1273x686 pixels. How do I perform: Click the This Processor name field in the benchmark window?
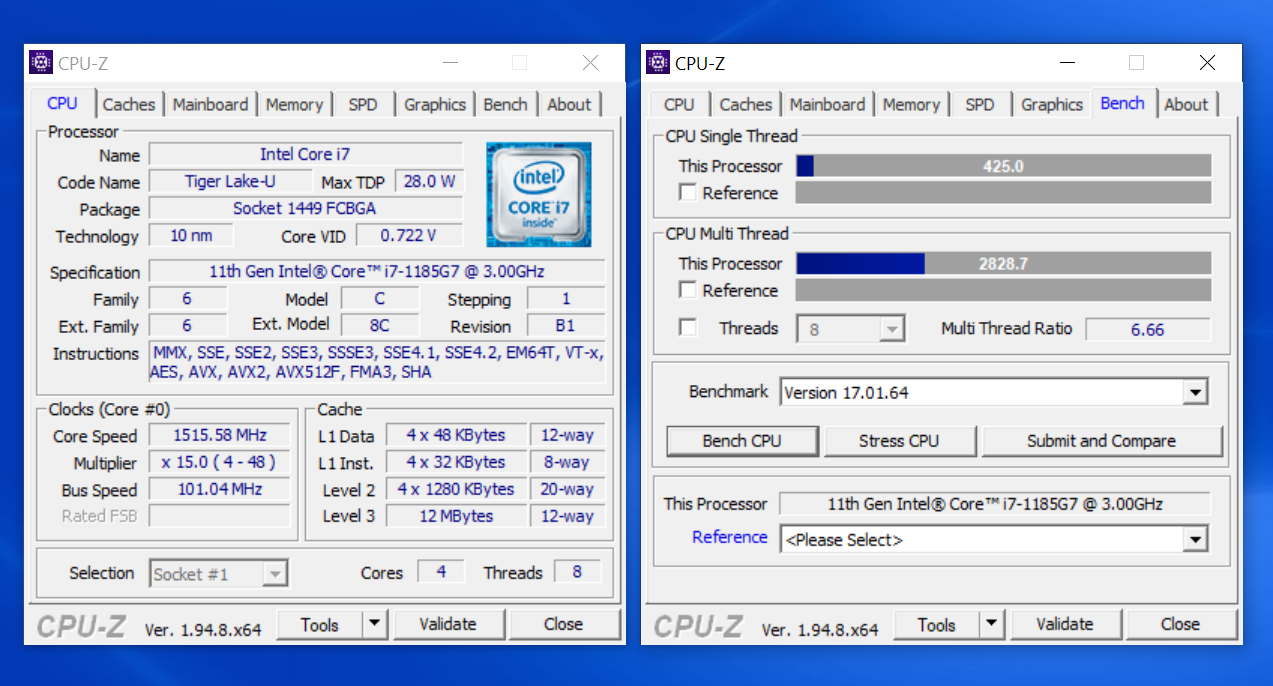994,504
